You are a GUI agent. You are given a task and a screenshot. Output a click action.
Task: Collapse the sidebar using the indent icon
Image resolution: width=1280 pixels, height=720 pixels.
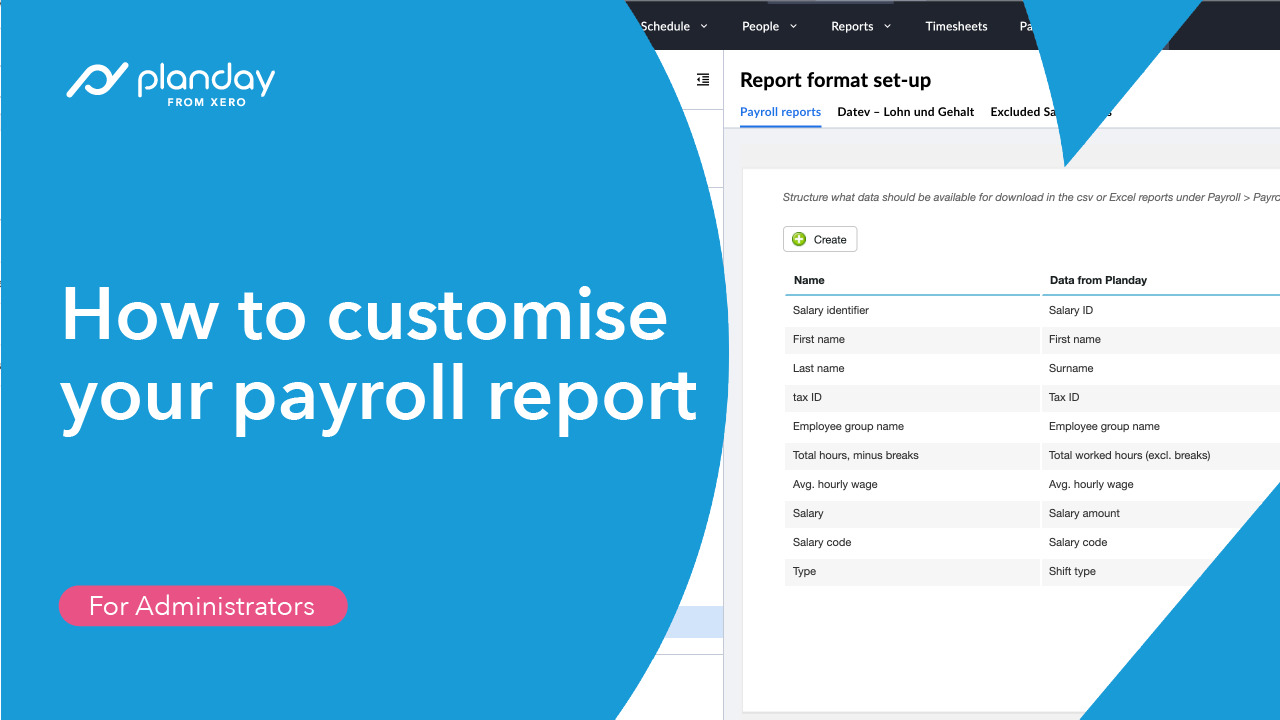703,80
